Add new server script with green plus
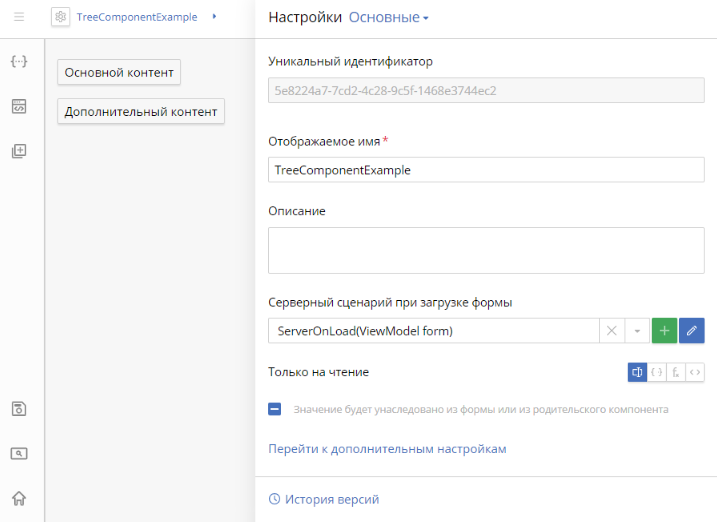This screenshot has height=522, width=717. tap(664, 330)
